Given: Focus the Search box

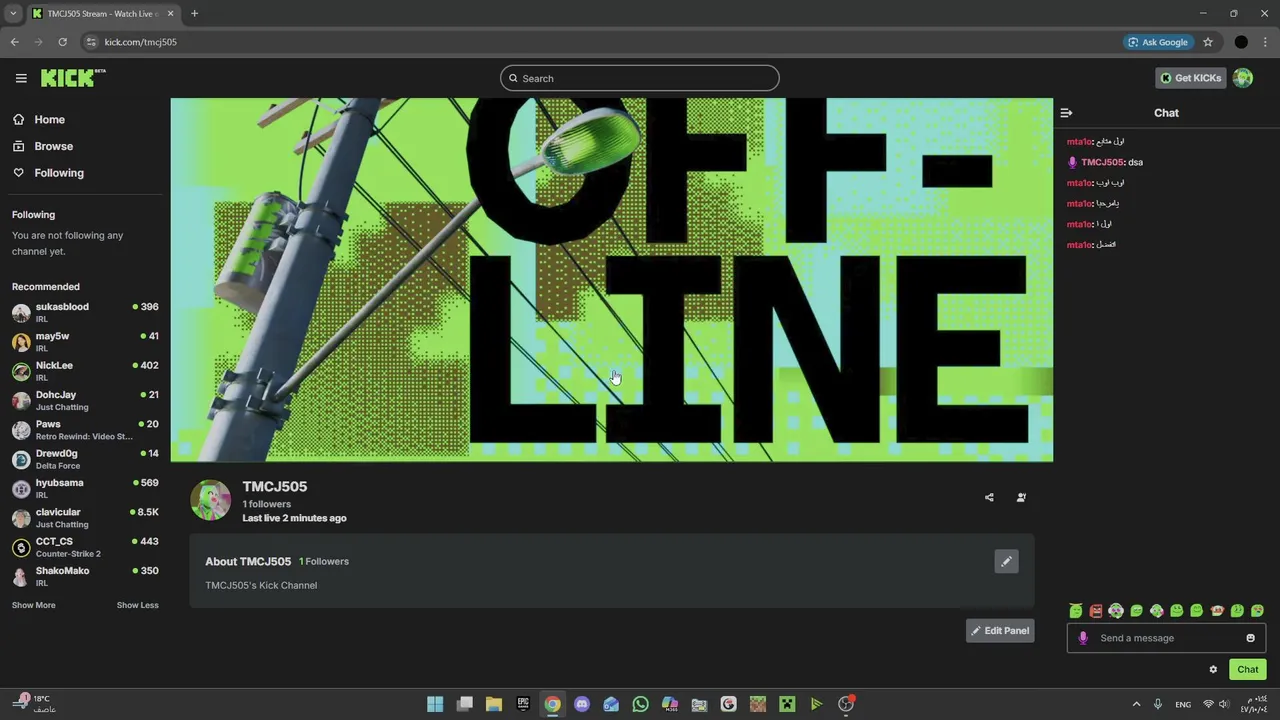Looking at the screenshot, I should tap(640, 78).
